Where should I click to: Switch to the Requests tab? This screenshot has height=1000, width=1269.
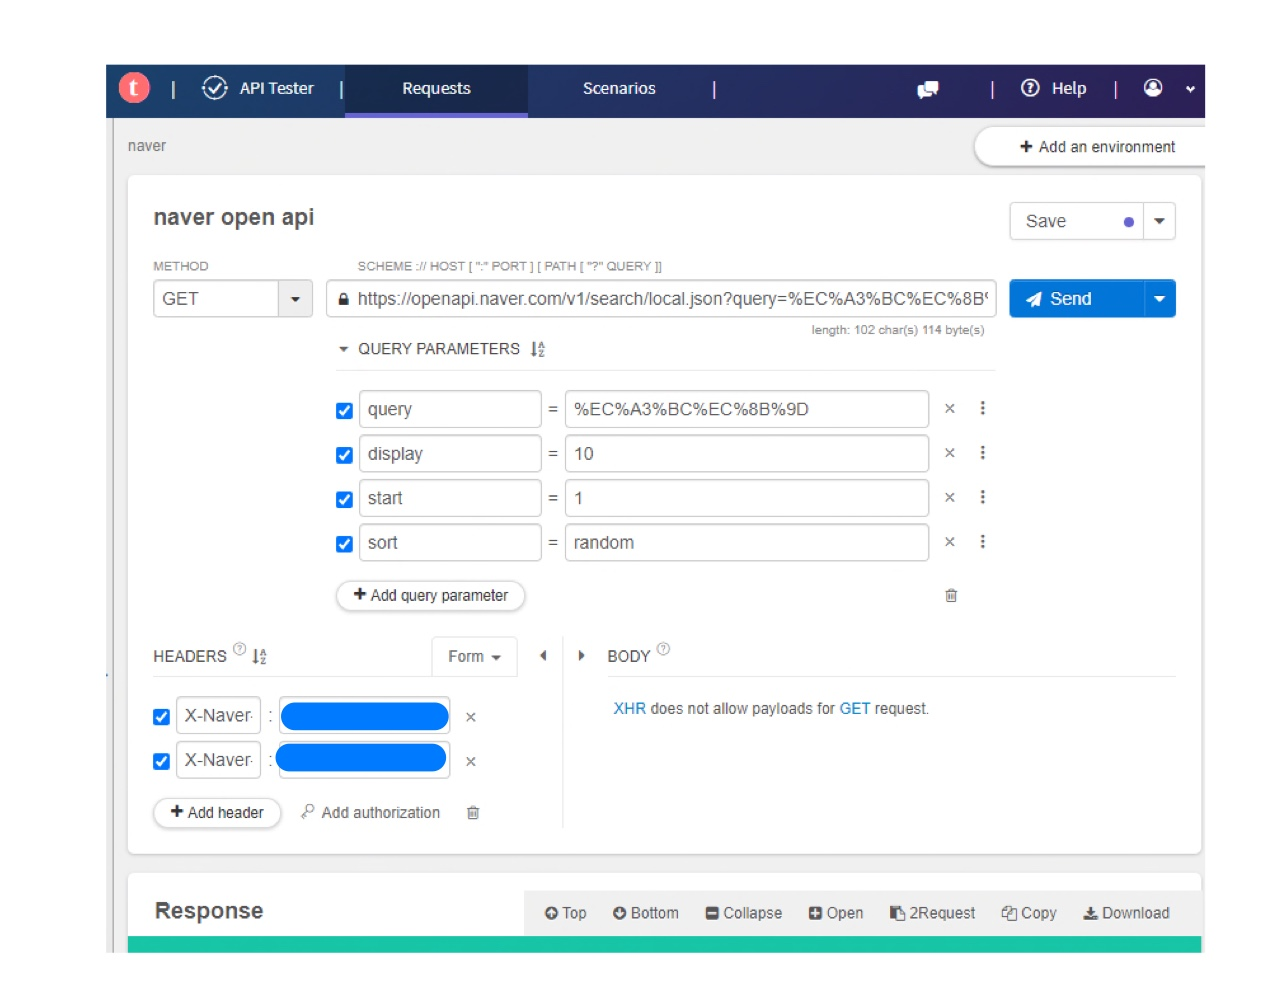coord(436,89)
